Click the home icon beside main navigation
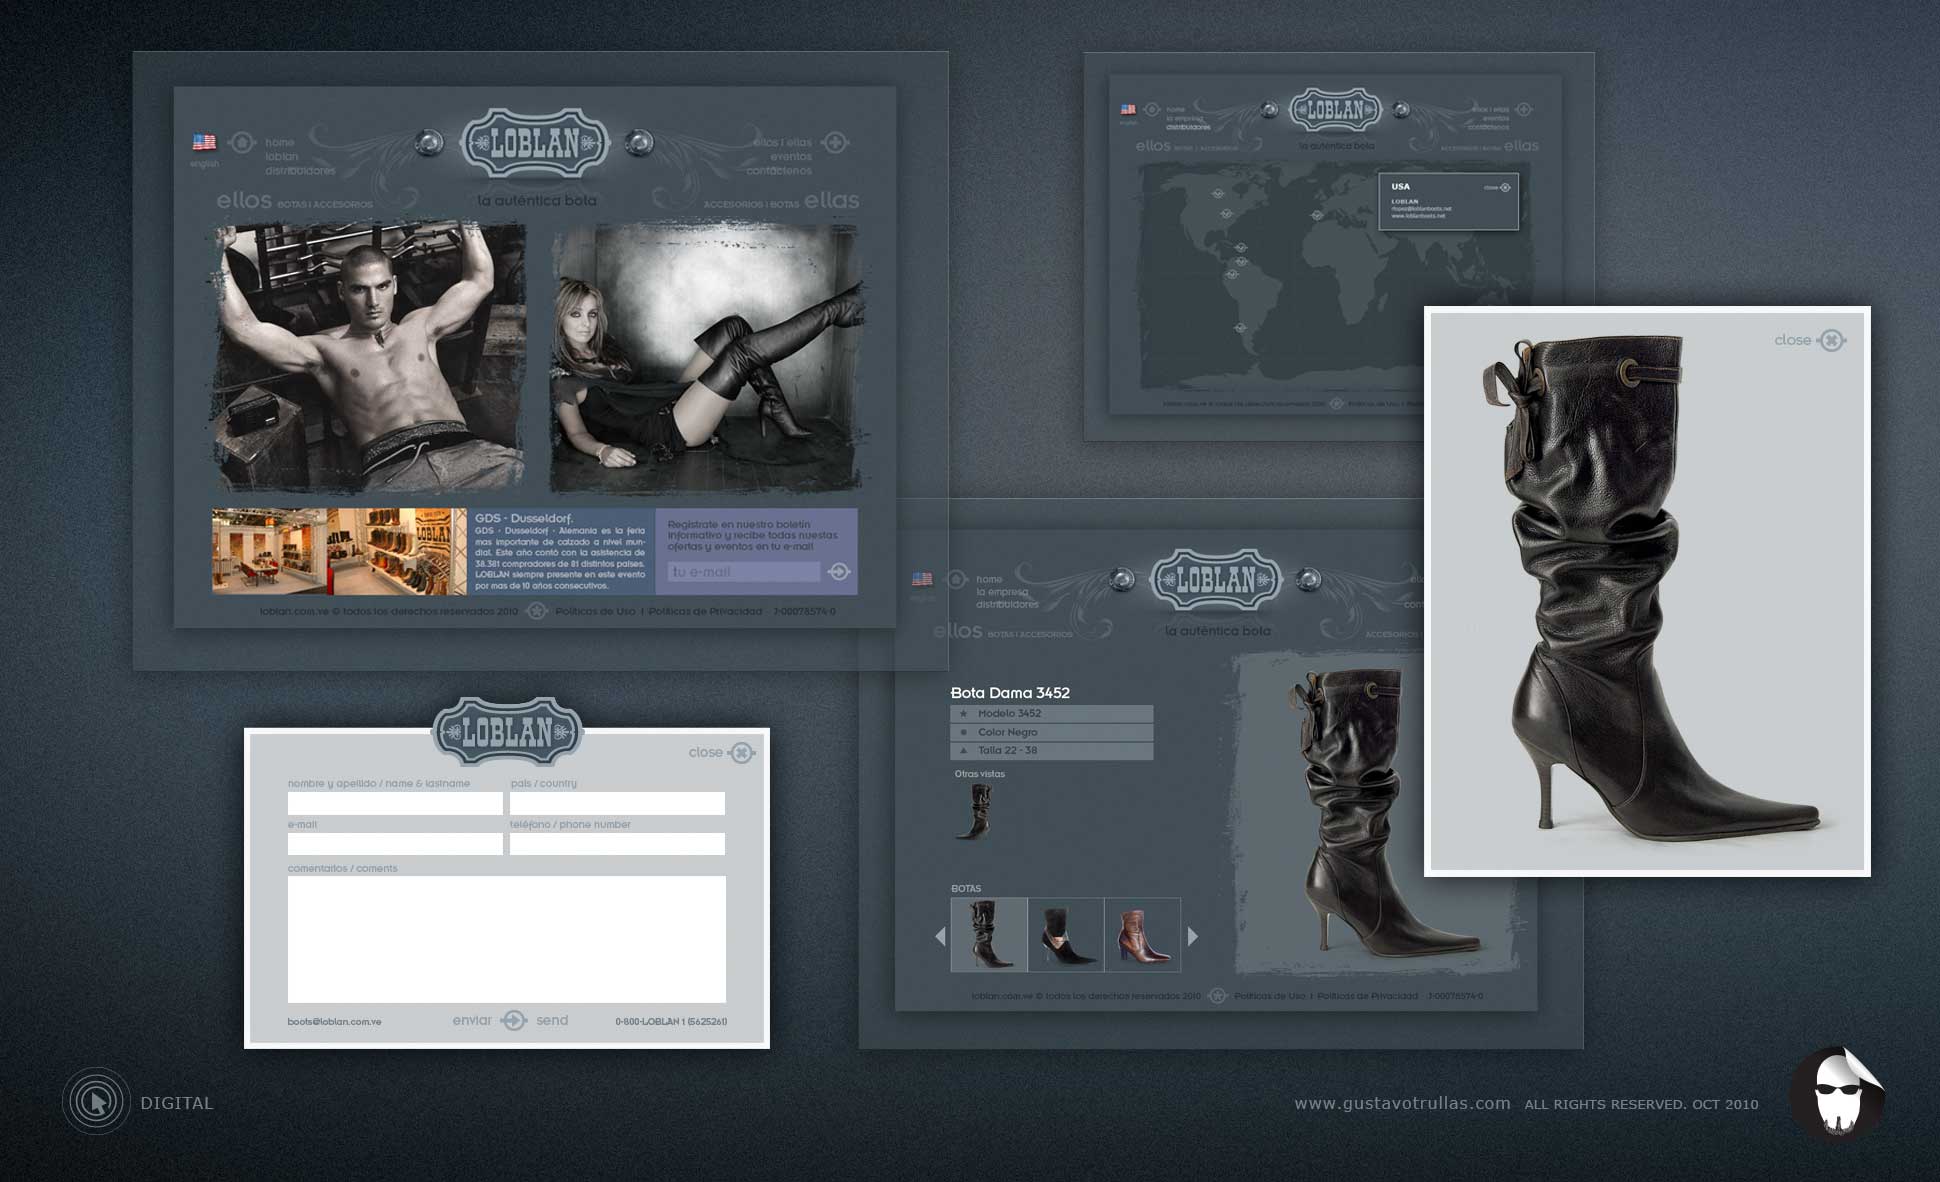Viewport: 1940px width, 1182px height. click(242, 143)
